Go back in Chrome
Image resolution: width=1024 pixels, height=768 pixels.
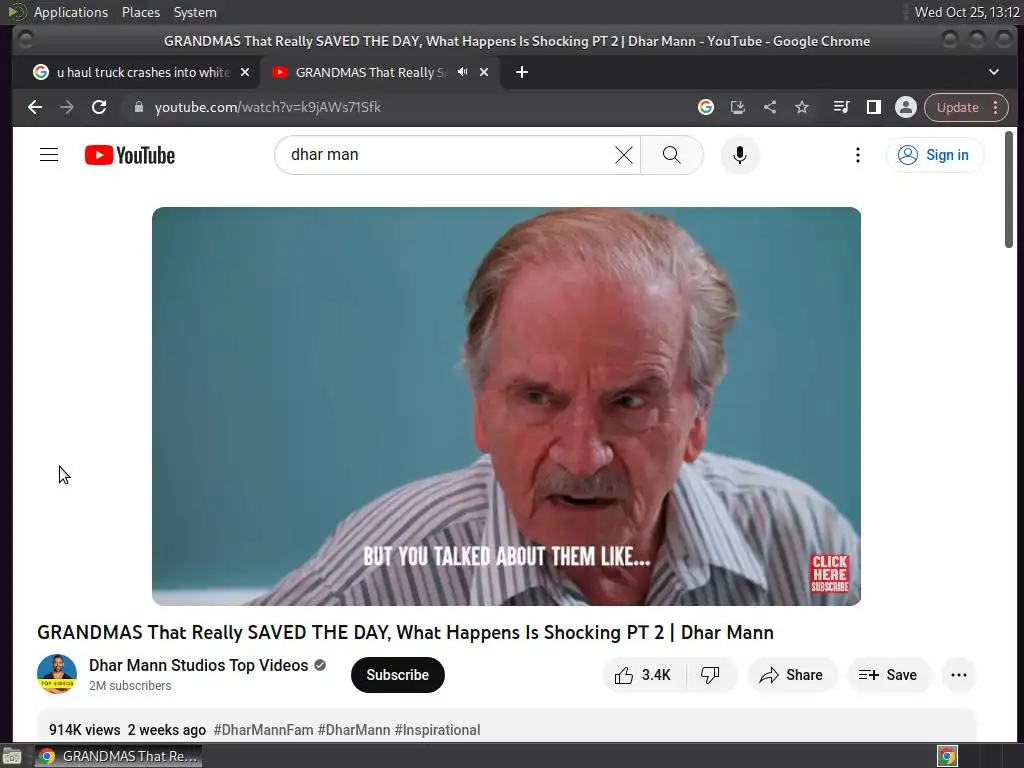[35, 107]
